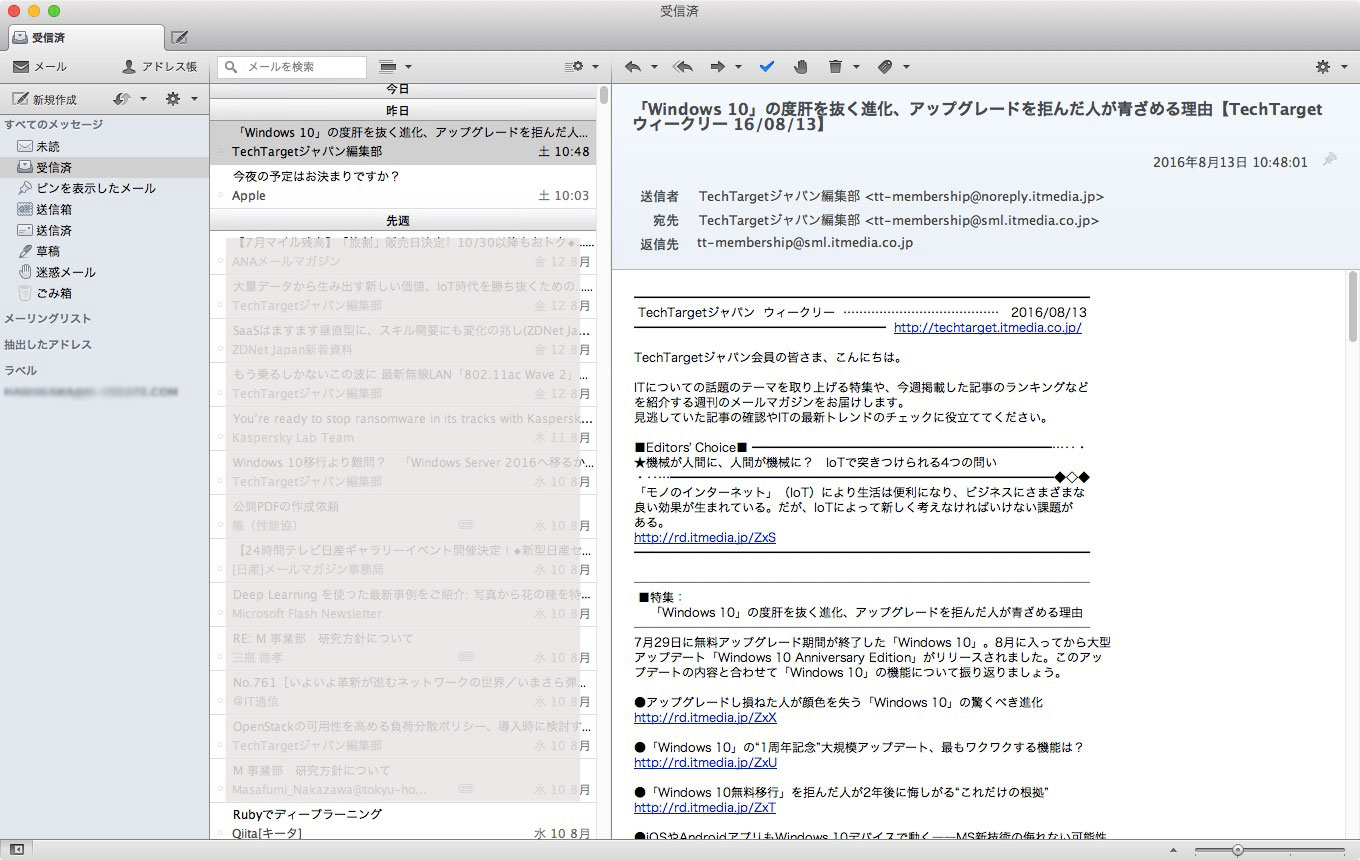Click the メールを検索 search field

coord(292,67)
